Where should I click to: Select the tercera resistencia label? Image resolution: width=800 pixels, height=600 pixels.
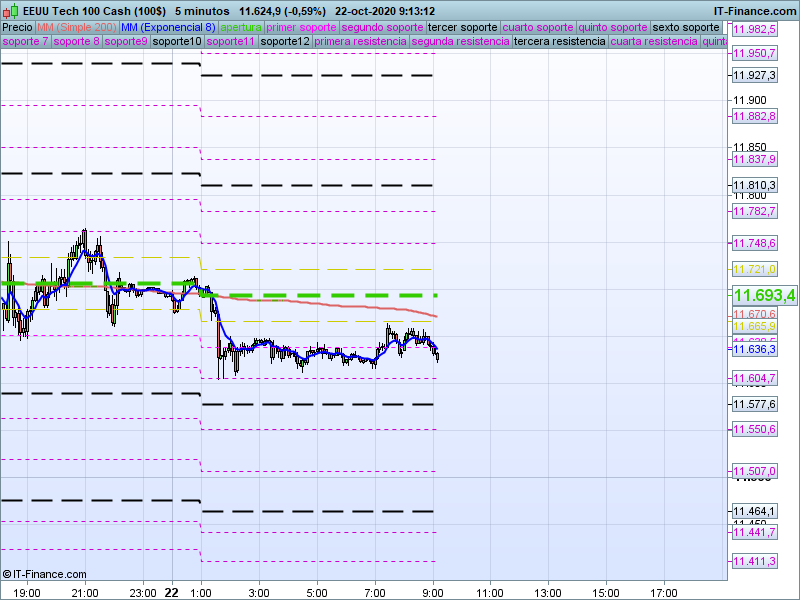(x=559, y=42)
